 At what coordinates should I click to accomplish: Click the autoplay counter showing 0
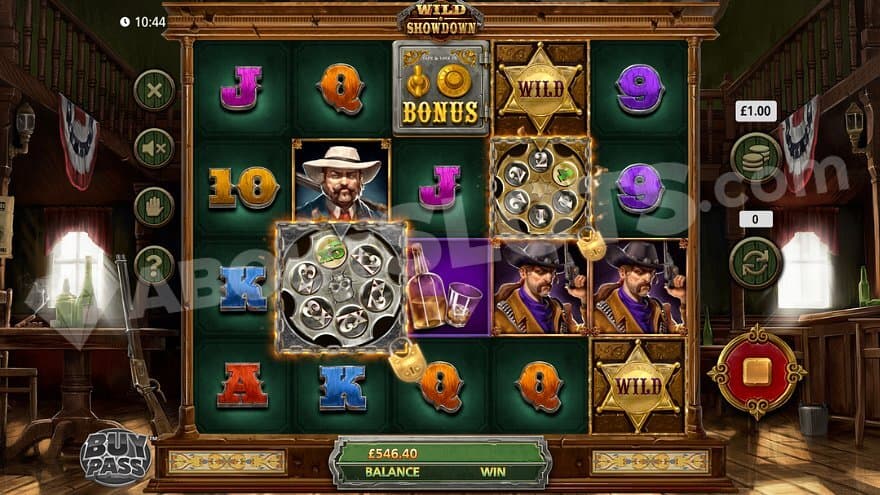point(755,219)
